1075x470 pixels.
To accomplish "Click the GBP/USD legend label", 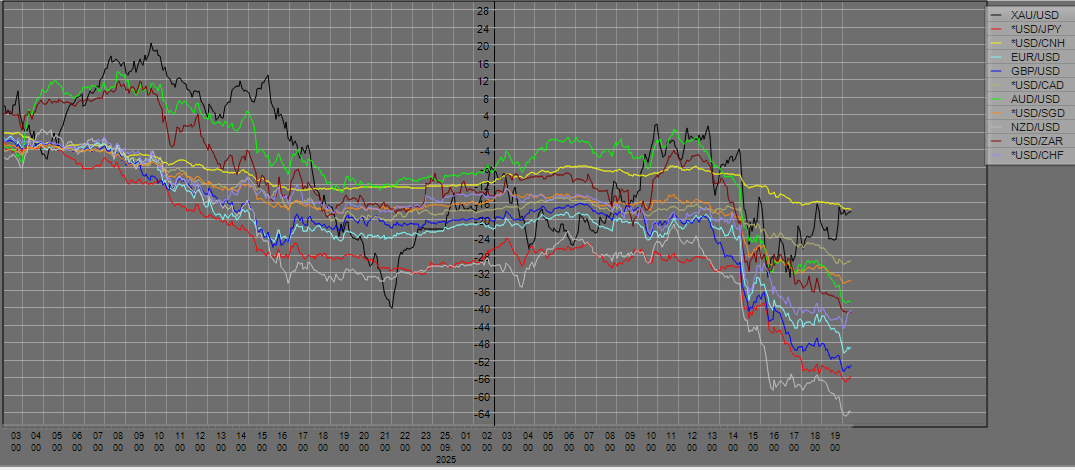I will 1035,71.
